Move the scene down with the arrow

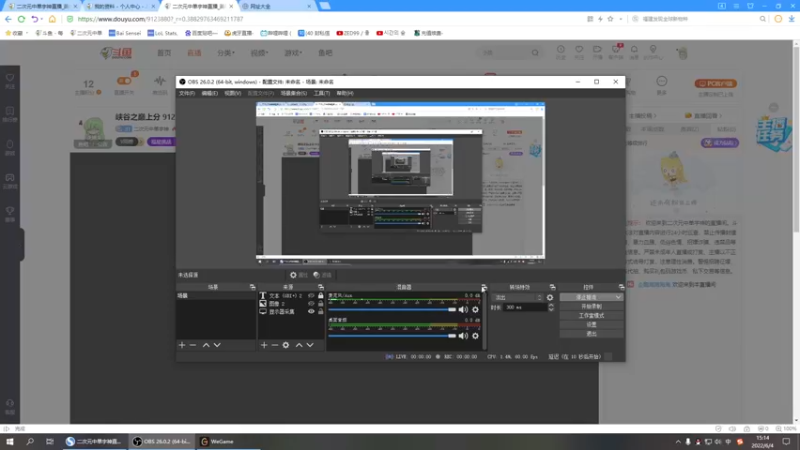pyautogui.click(x=217, y=345)
